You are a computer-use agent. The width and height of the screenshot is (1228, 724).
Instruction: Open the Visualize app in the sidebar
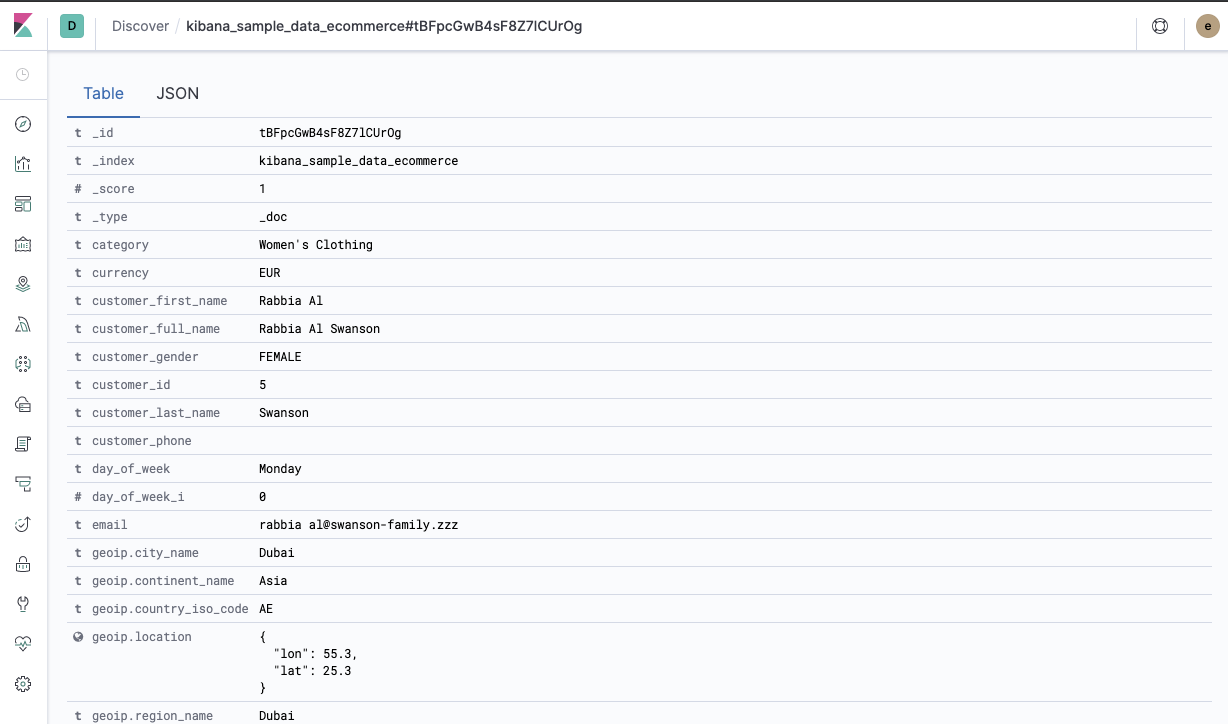click(23, 164)
